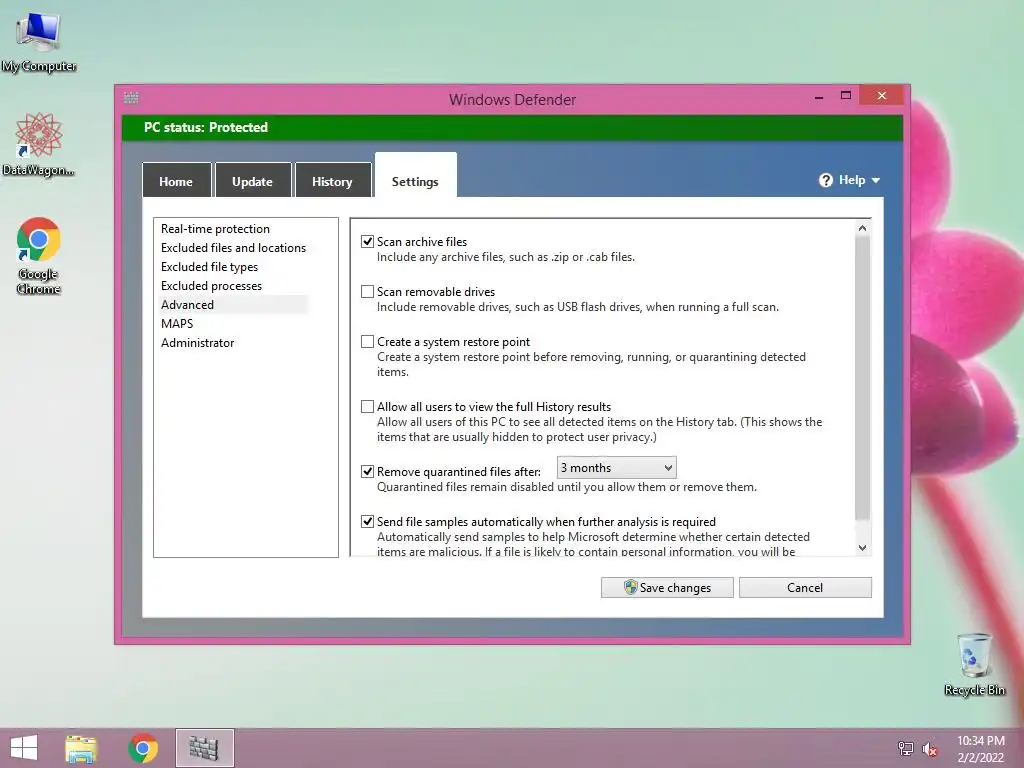Image resolution: width=1024 pixels, height=768 pixels.
Task: Click the Windows Defender title bar icon
Action: (x=131, y=98)
